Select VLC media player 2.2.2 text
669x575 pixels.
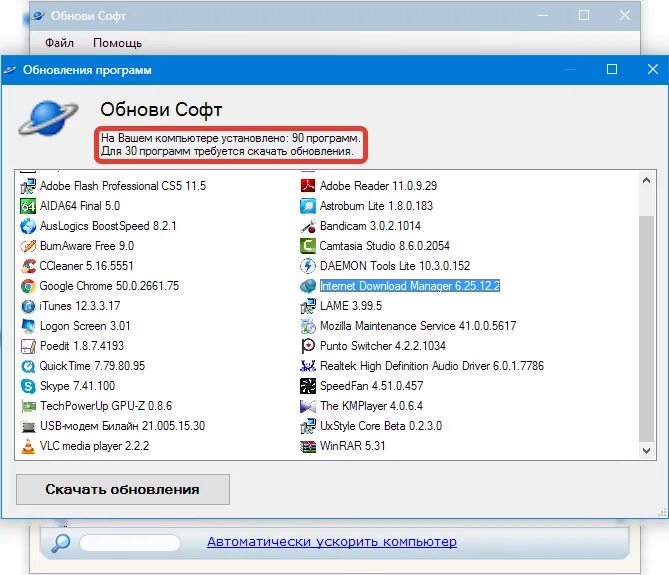(x=95, y=446)
